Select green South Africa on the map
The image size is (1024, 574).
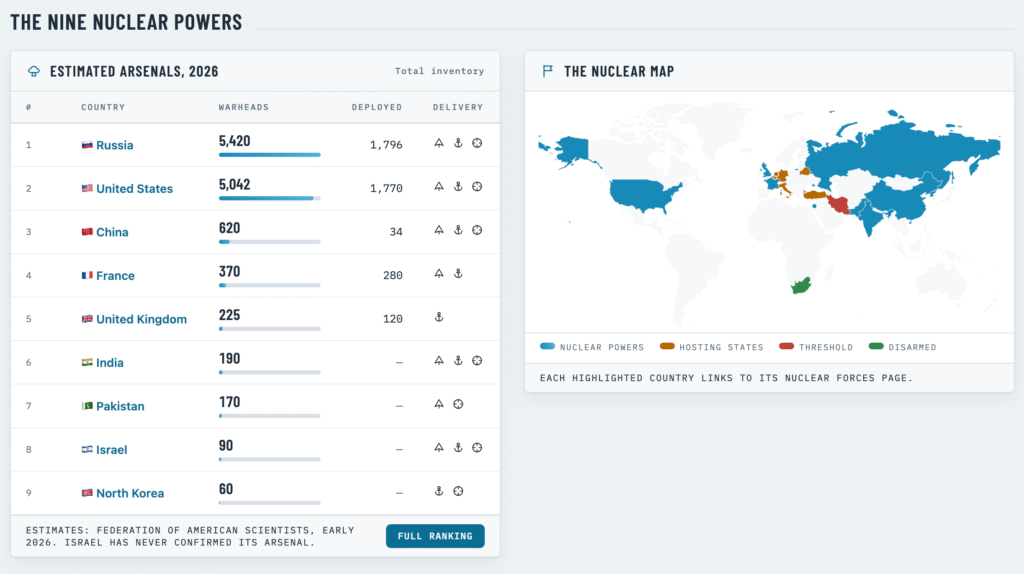(x=801, y=286)
